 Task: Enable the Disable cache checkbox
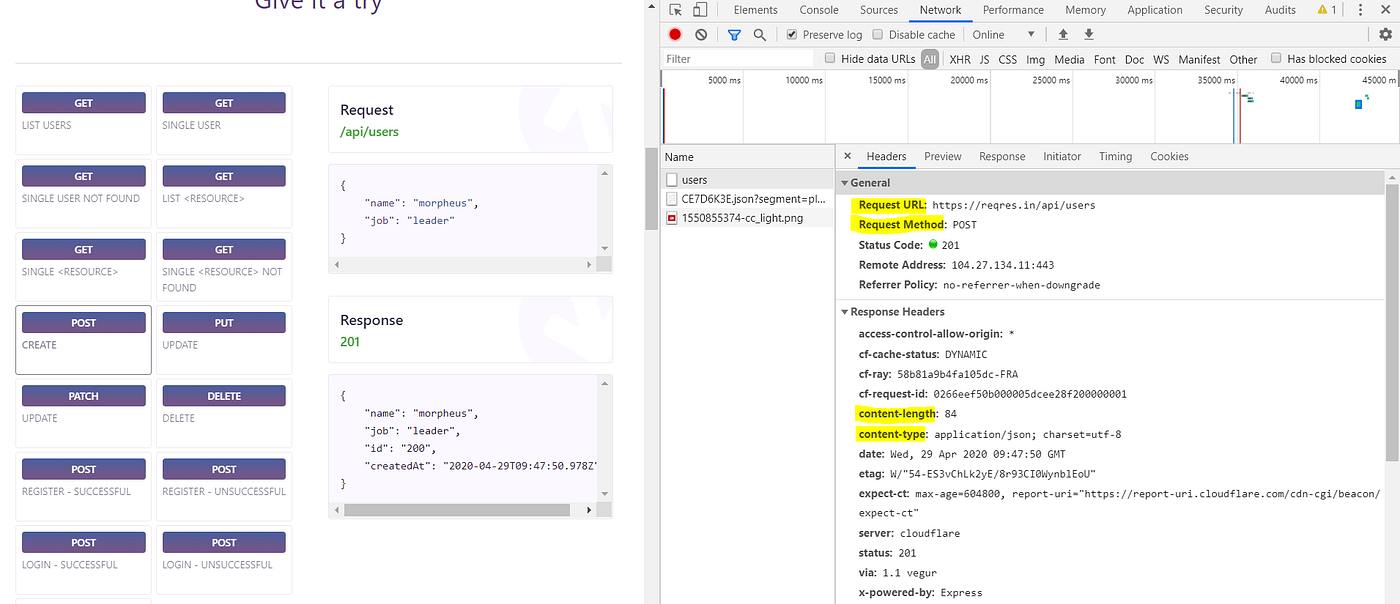pos(878,34)
